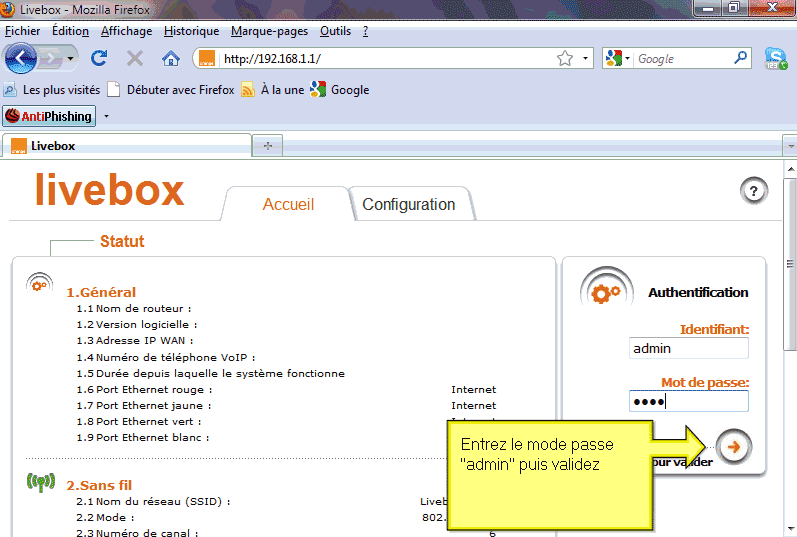
Task: Click the URL field showing http://192.168.1.1/
Action: 386,58
